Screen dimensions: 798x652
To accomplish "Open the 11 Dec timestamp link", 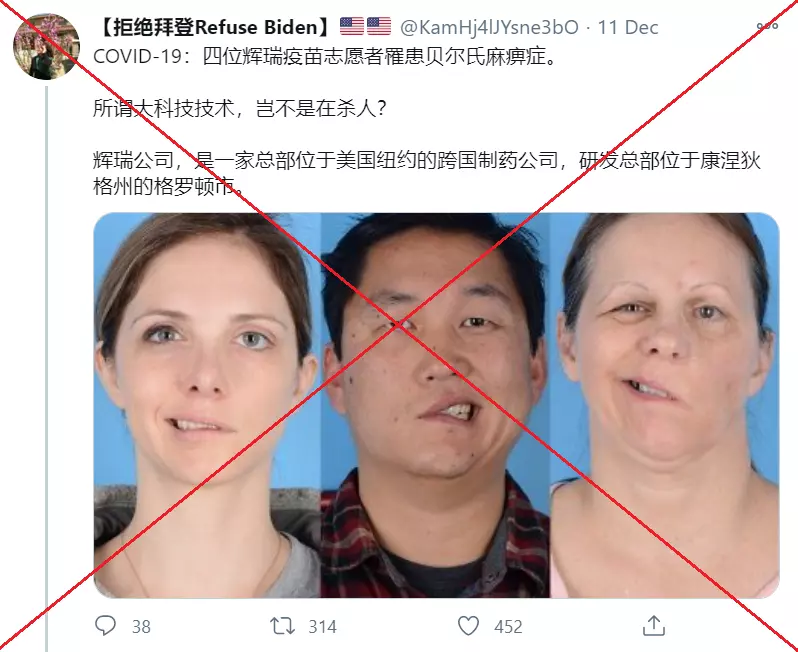I will tap(628, 27).
